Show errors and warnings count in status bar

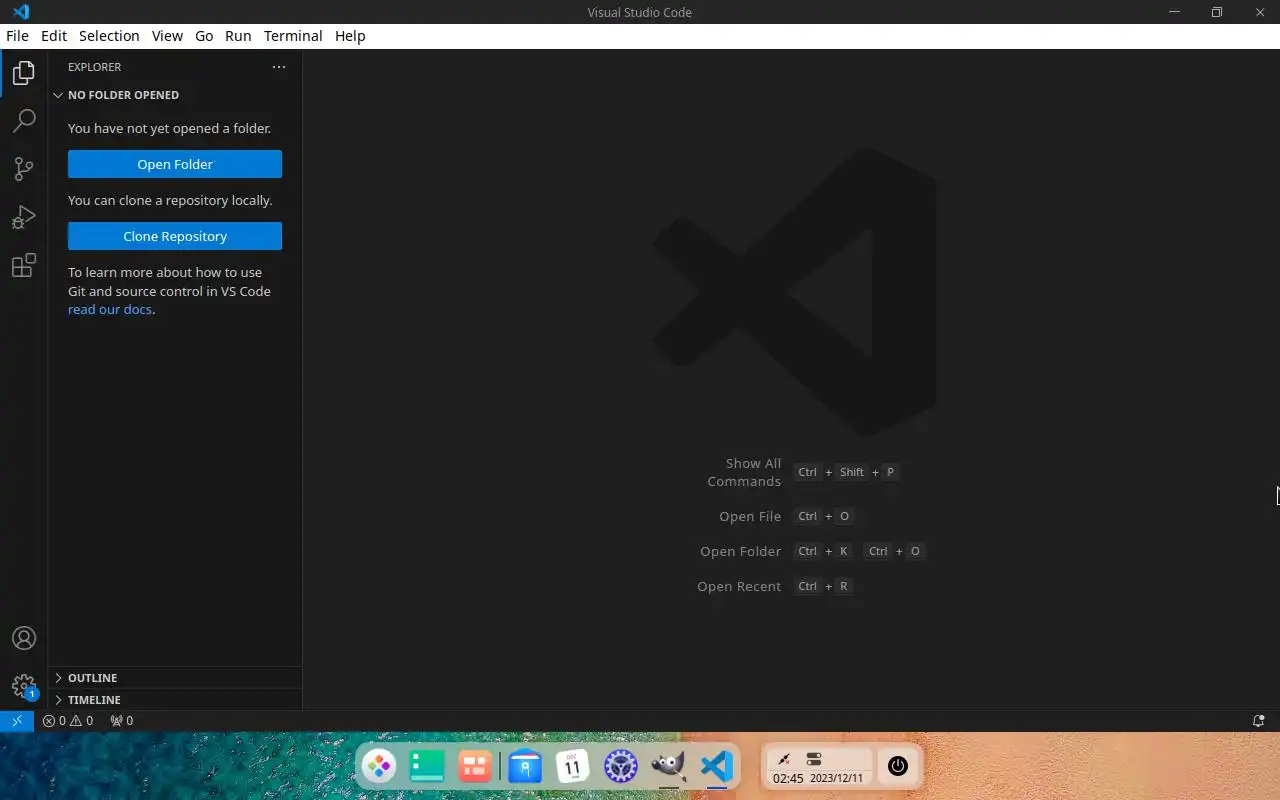(x=68, y=720)
